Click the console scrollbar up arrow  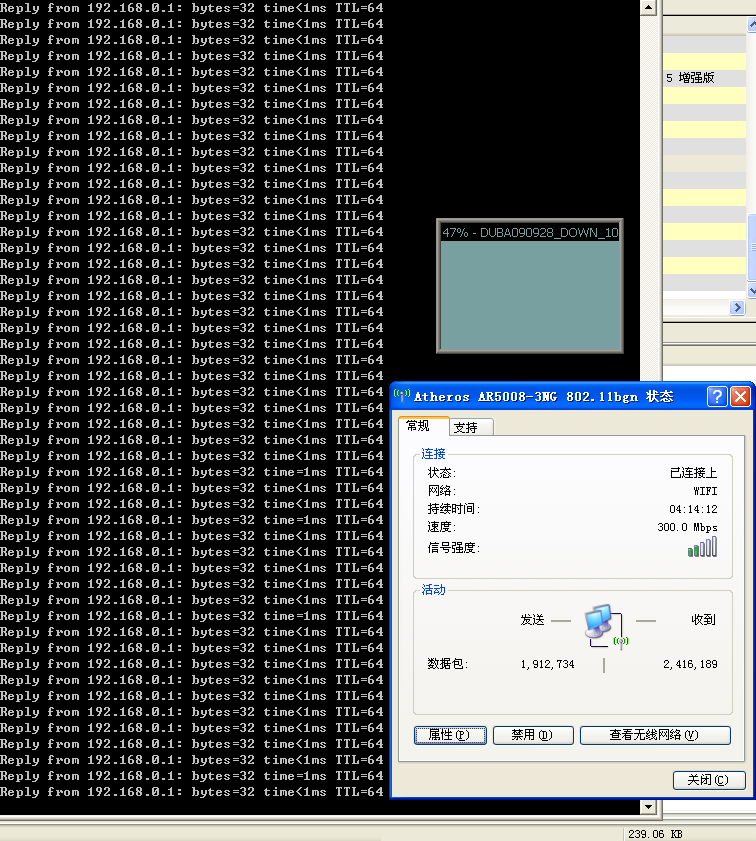[x=648, y=8]
